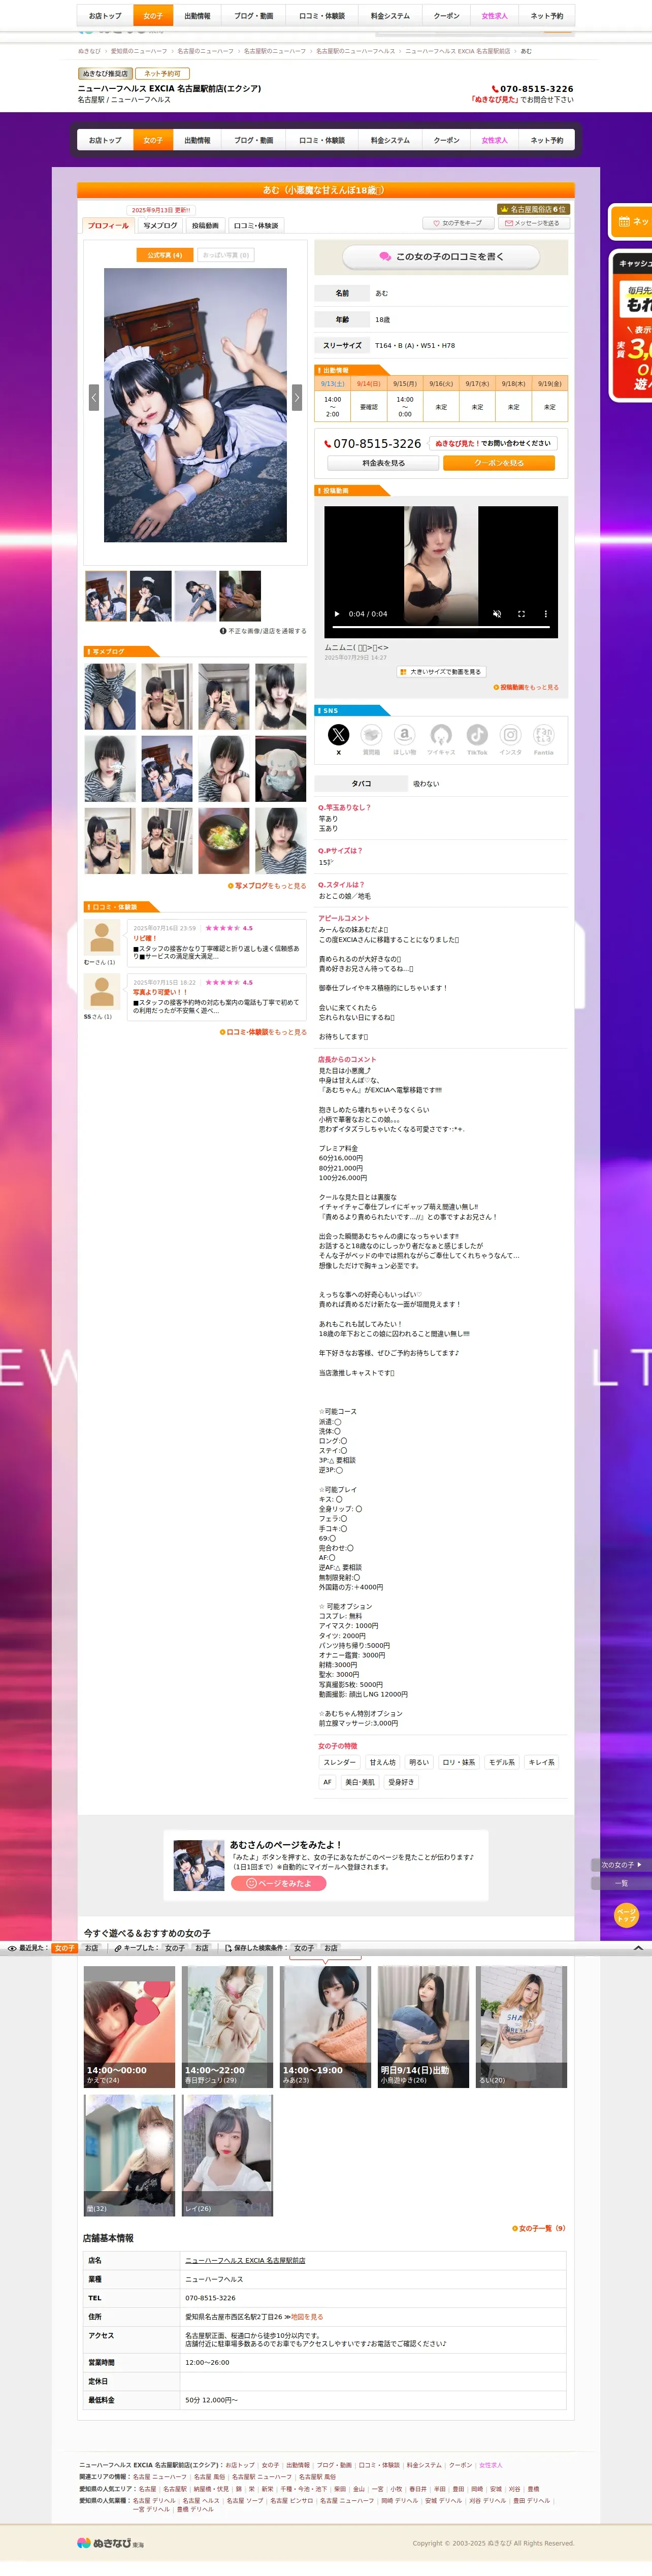Switch to the 口コミ・体験談 profile tab
Viewport: 652px width, 2576px height.
256,225
